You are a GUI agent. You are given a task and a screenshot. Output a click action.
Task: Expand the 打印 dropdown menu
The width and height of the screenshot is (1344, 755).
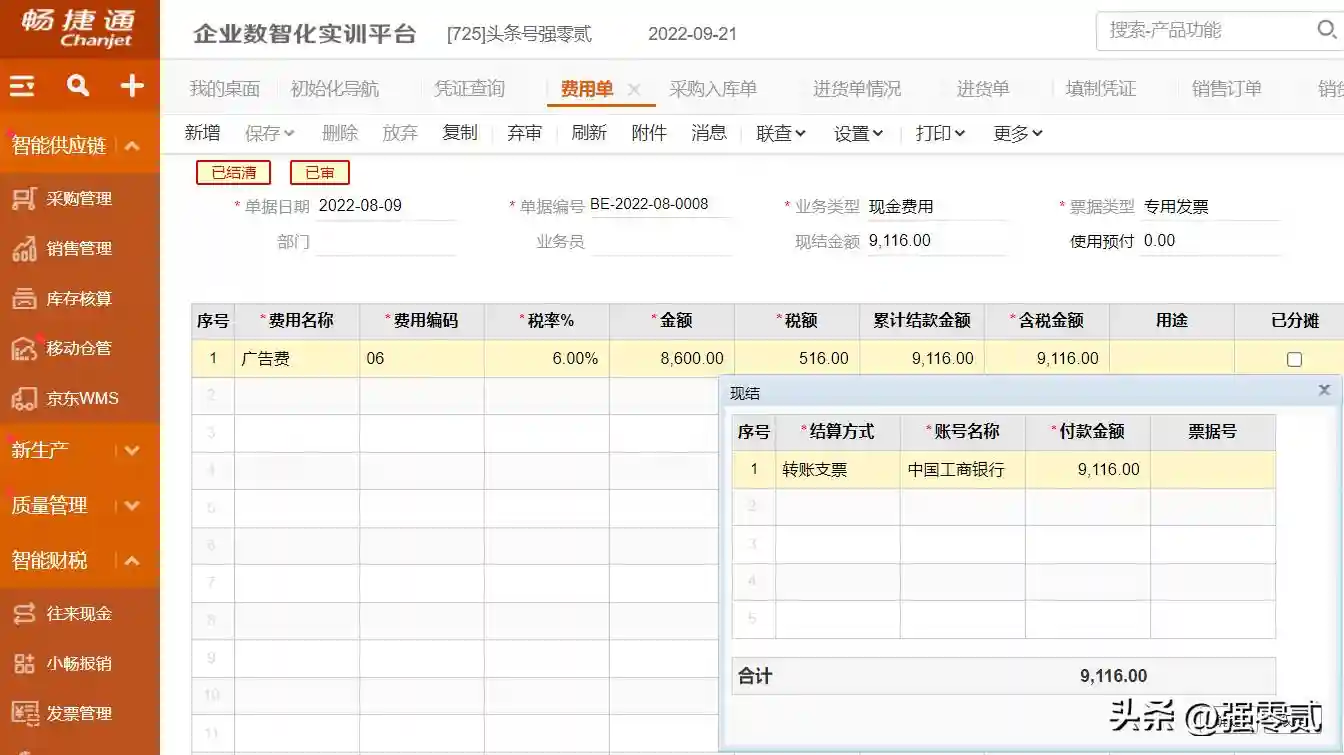pyautogui.click(x=940, y=133)
